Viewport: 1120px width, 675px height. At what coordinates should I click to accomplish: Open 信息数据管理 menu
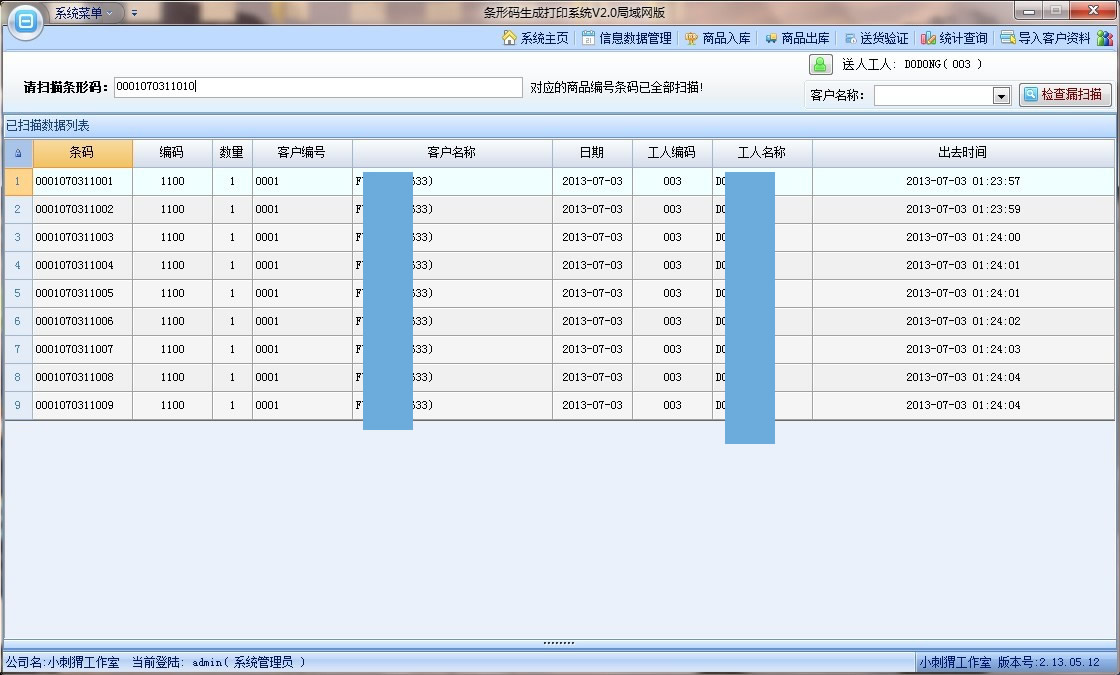tap(627, 38)
